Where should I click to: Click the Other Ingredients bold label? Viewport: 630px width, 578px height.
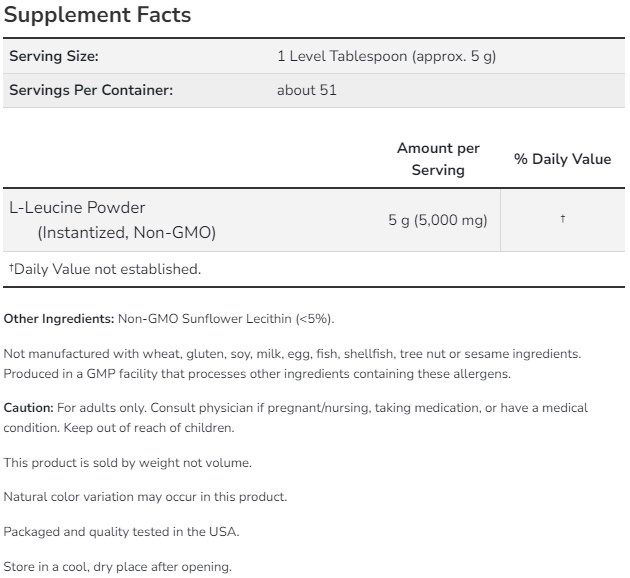(x=59, y=319)
